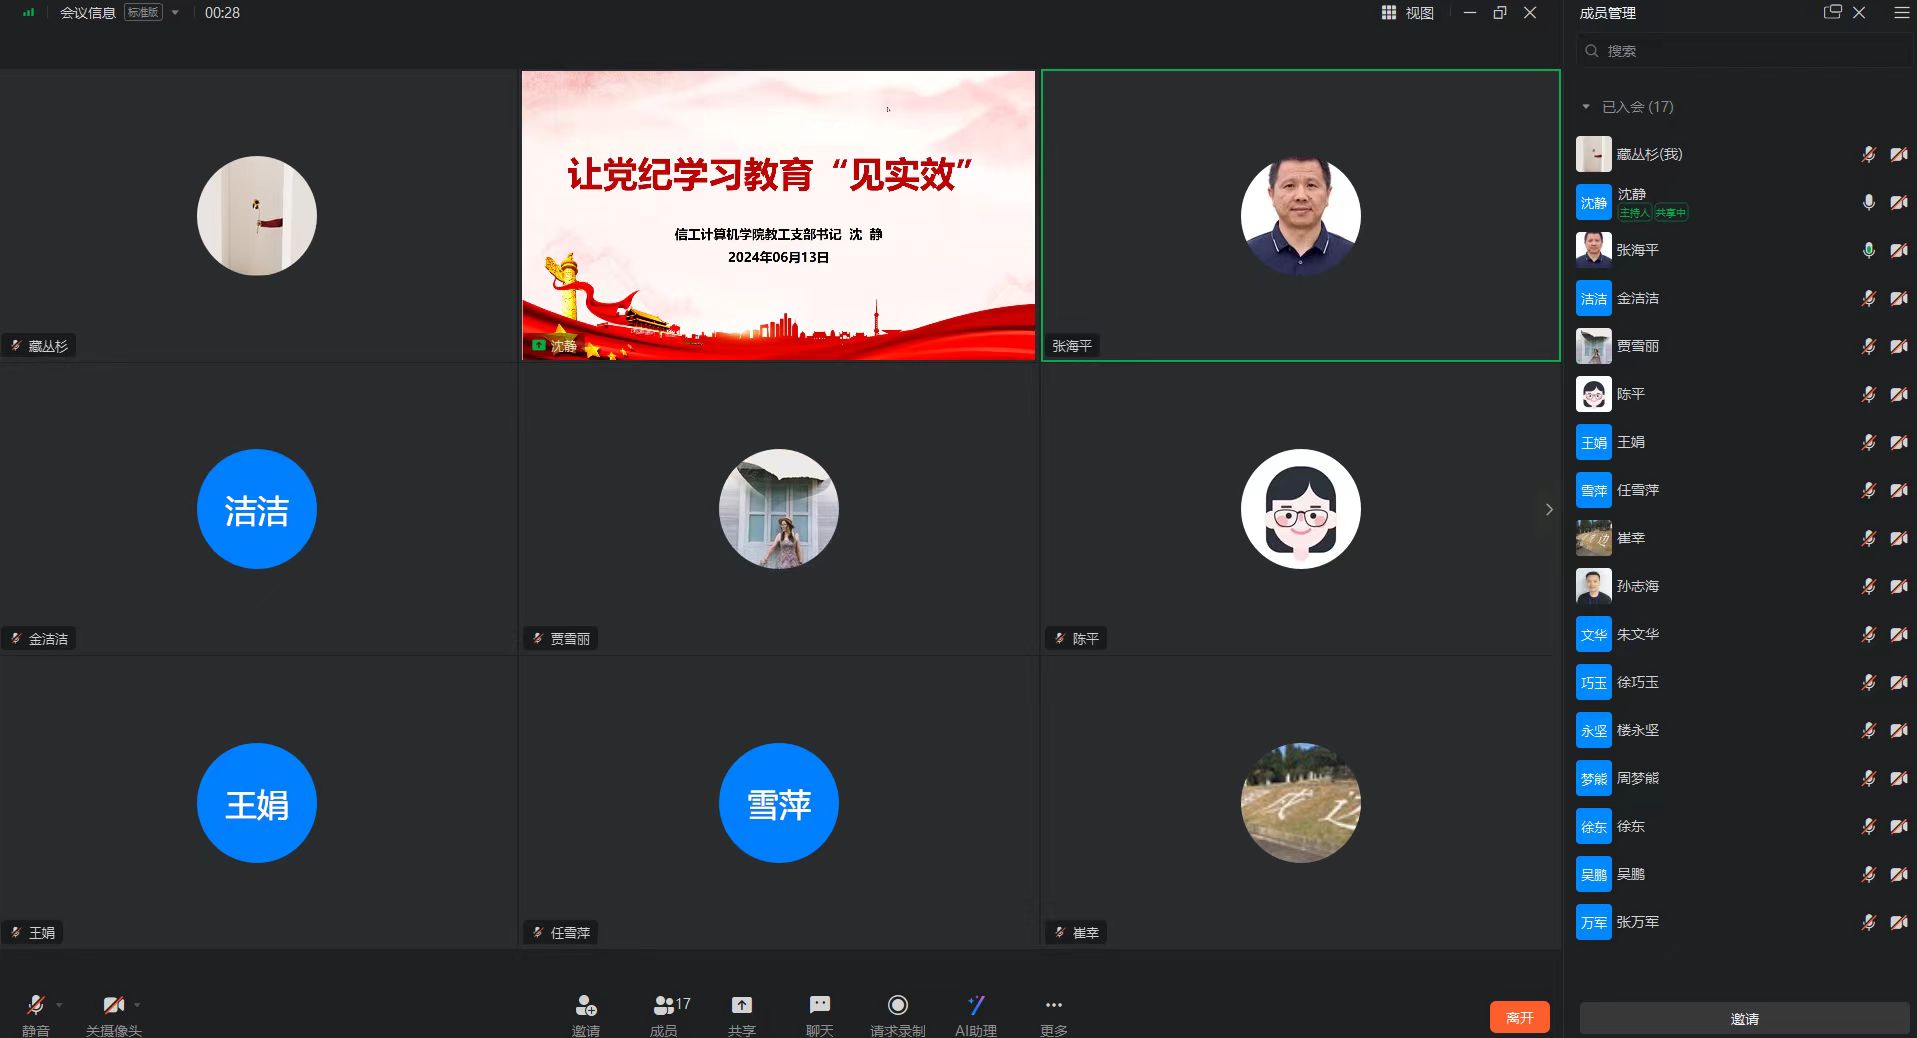Toggle microphone for 张海平 in member list
Screen dimensions: 1917x1038
1868,250
